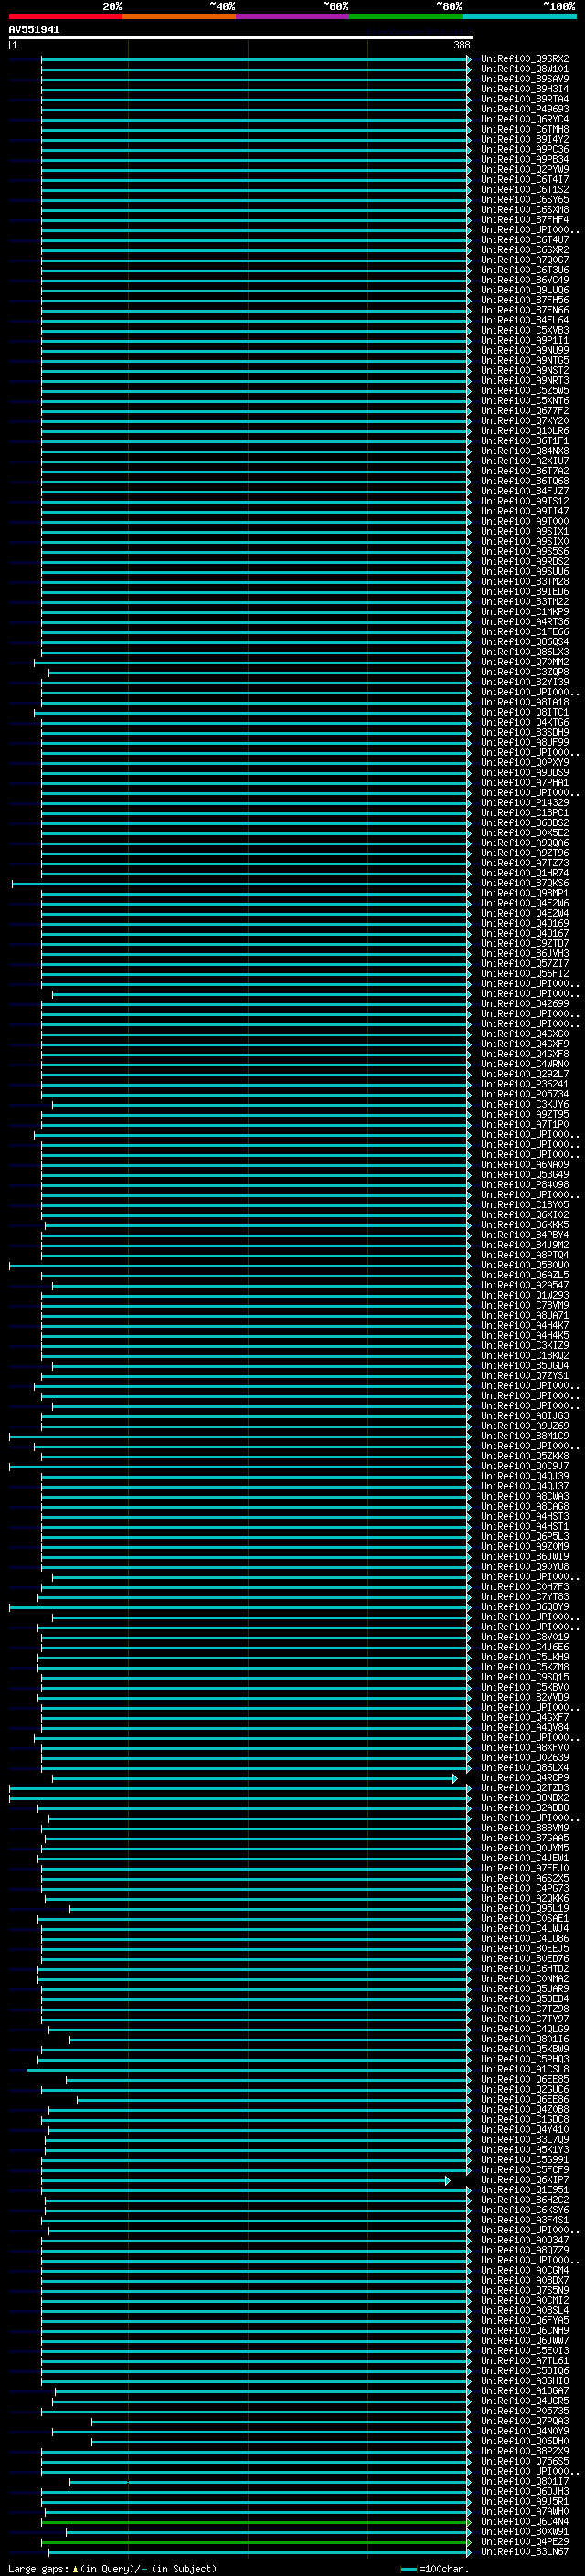The height and width of the screenshot is (2576, 585).
Task: Click UniRef100_B6VC49 label
Action: [525, 280]
